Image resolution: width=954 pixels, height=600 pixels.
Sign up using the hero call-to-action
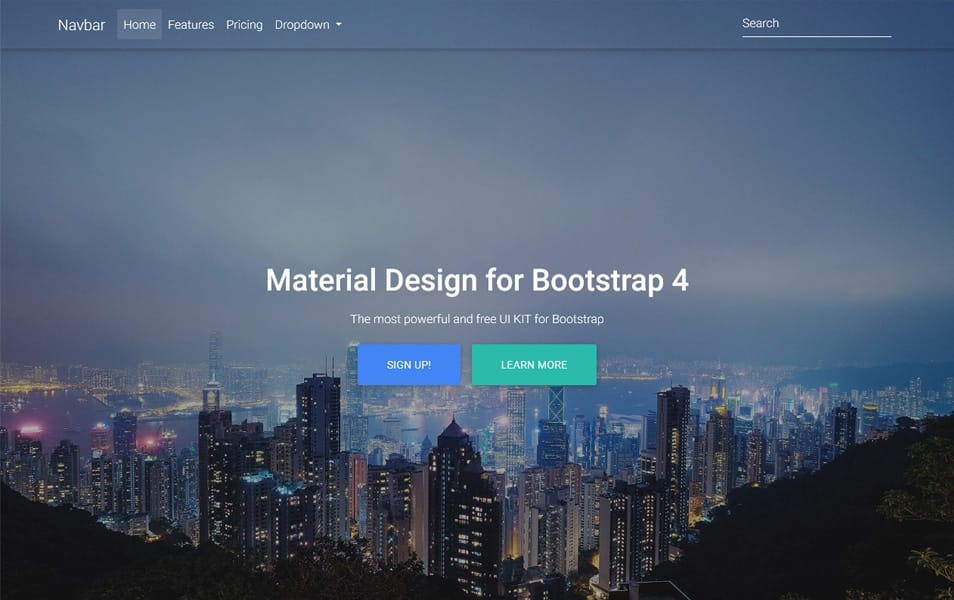click(409, 364)
